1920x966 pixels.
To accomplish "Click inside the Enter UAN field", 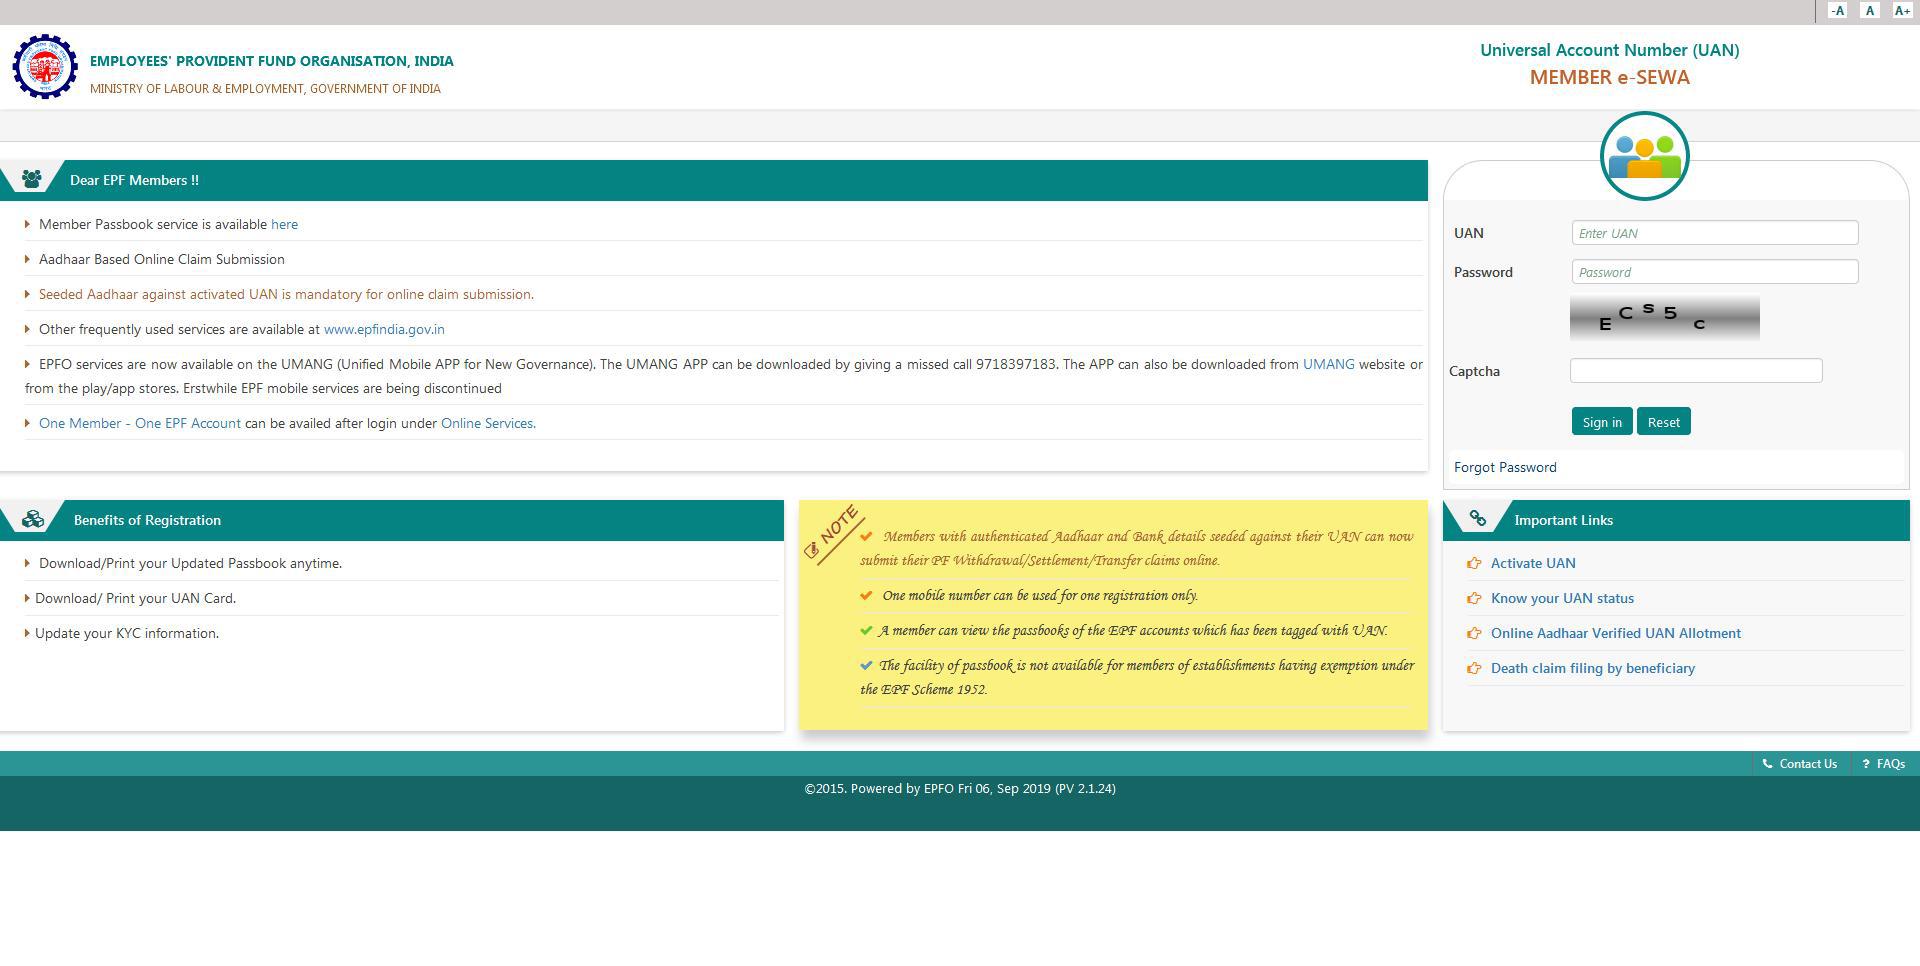I will pyautogui.click(x=1714, y=232).
